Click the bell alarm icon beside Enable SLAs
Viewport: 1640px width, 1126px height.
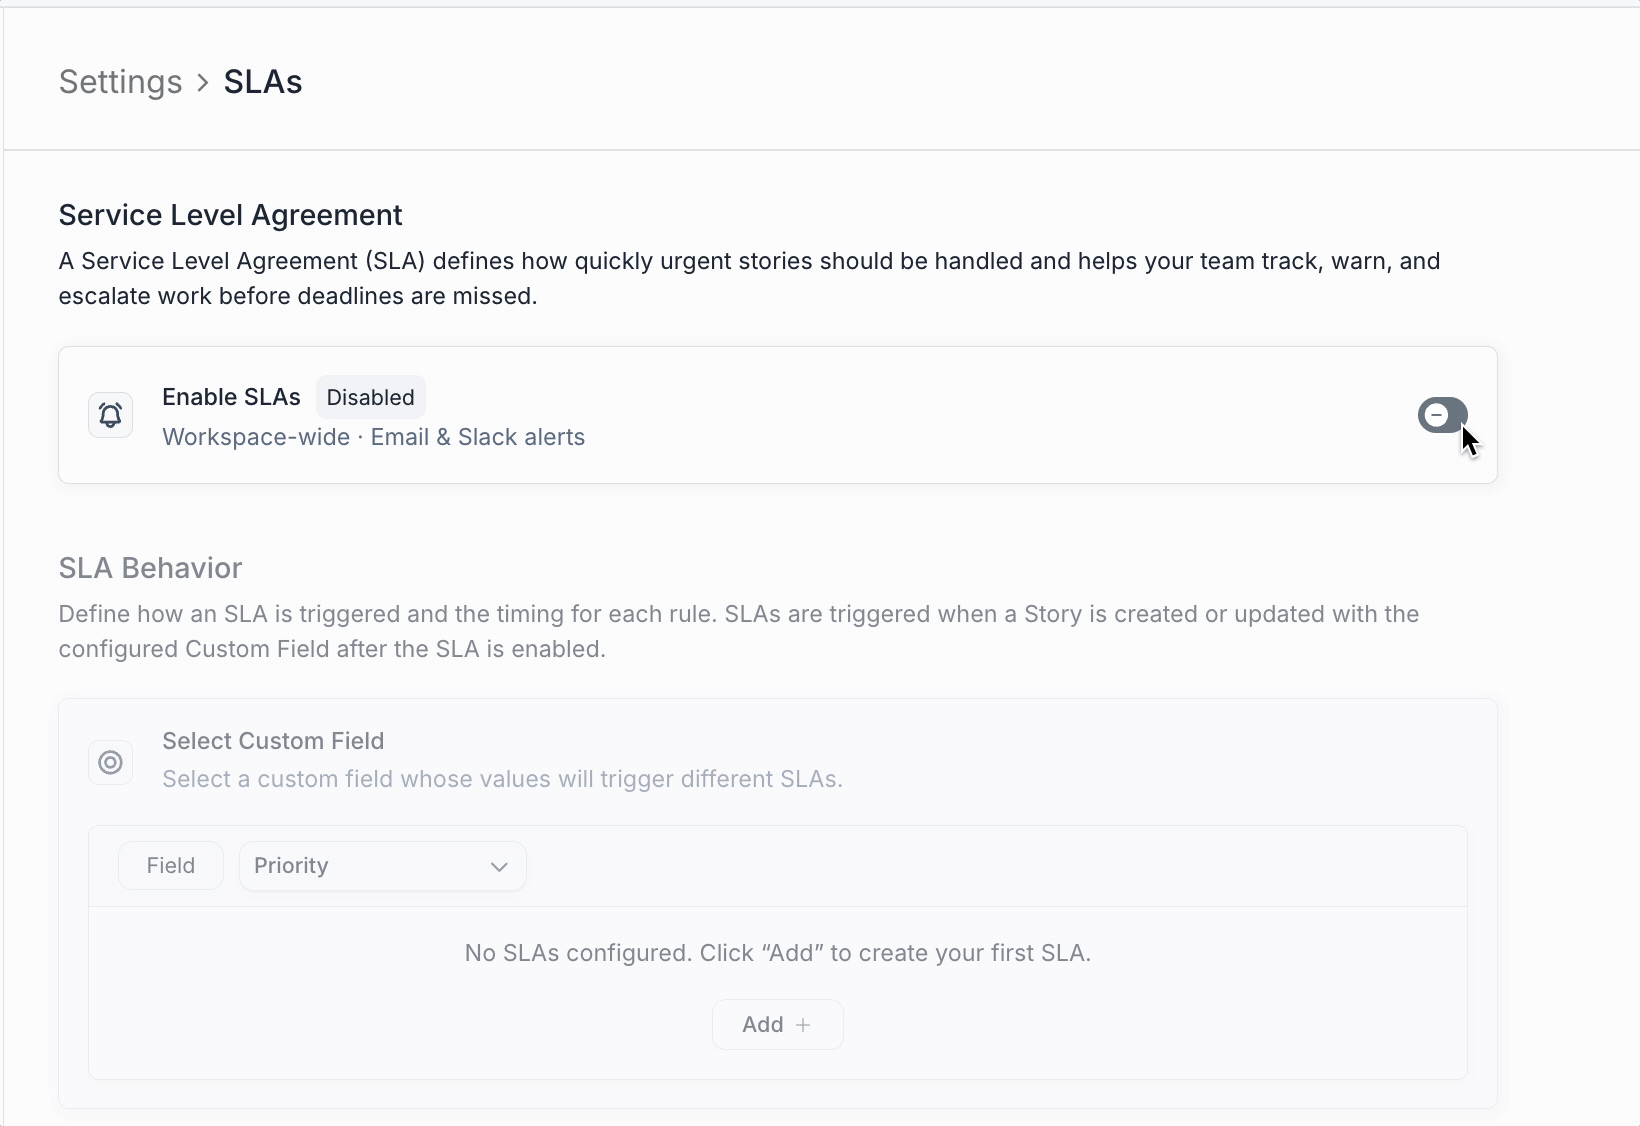pos(111,415)
